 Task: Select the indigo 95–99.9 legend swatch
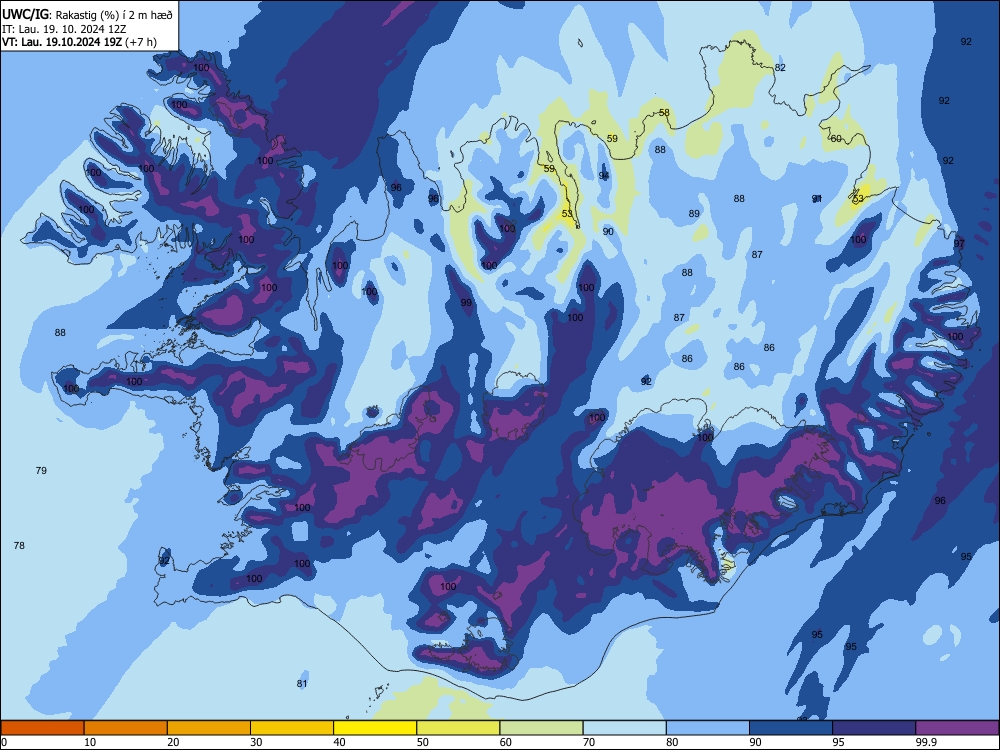pyautogui.click(x=874, y=728)
